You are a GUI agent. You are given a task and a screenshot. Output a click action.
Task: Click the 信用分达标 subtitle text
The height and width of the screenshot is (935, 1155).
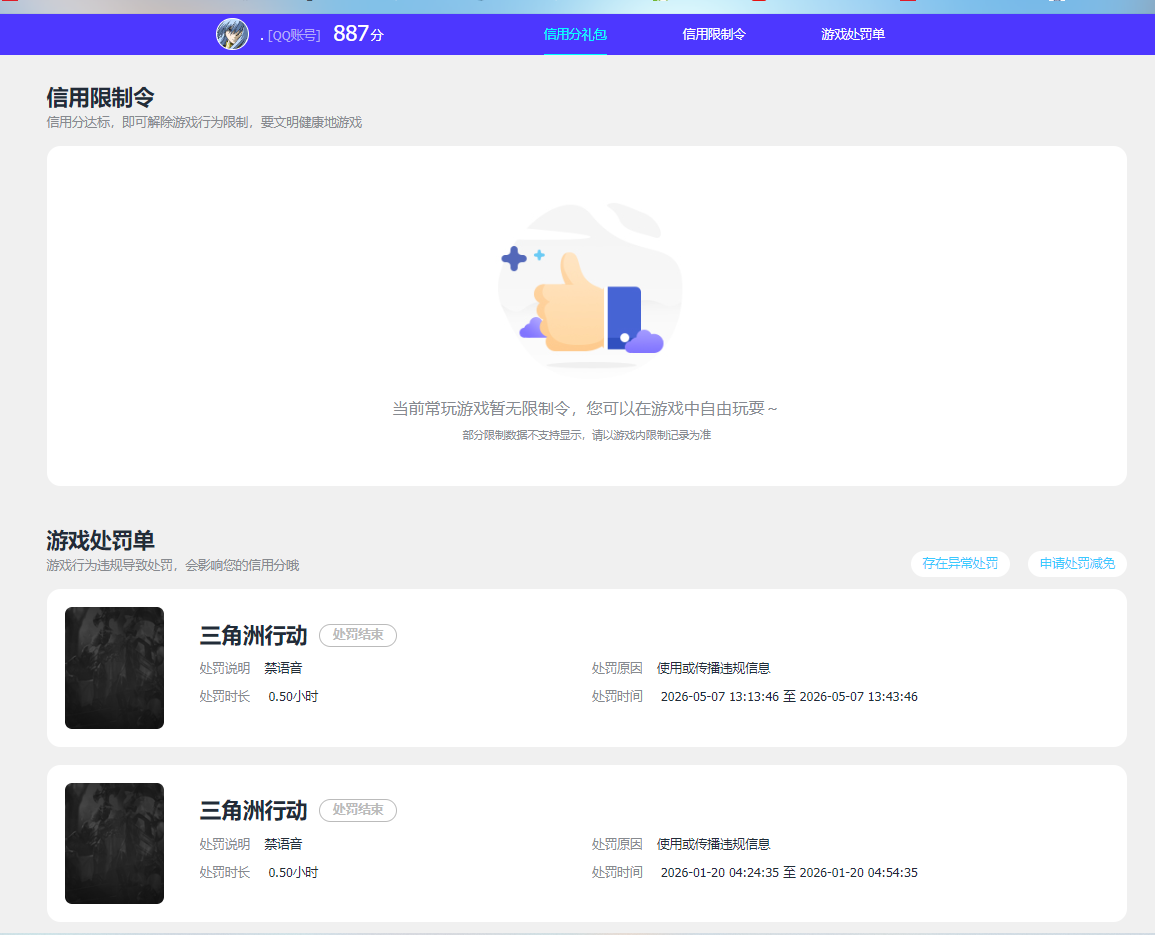[204, 122]
